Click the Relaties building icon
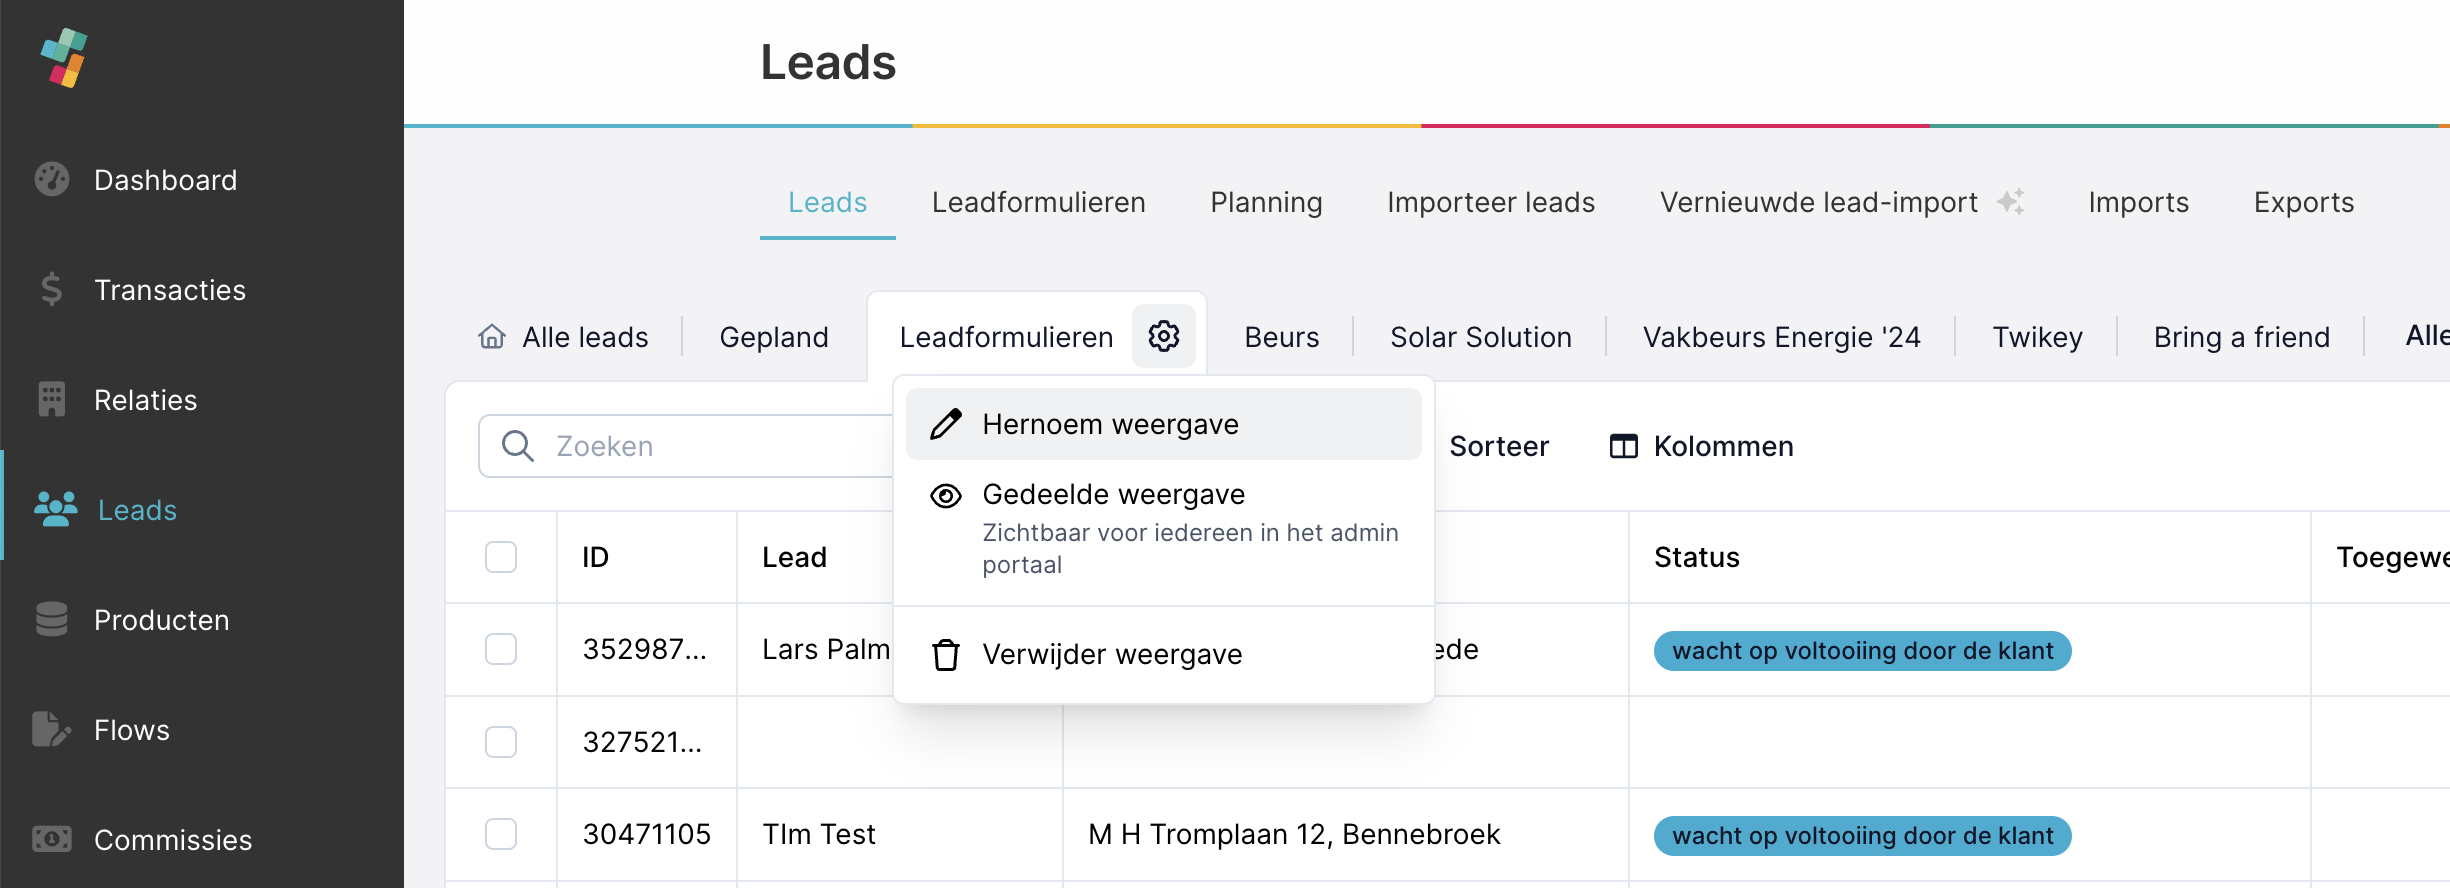The height and width of the screenshot is (888, 2450). [x=52, y=399]
